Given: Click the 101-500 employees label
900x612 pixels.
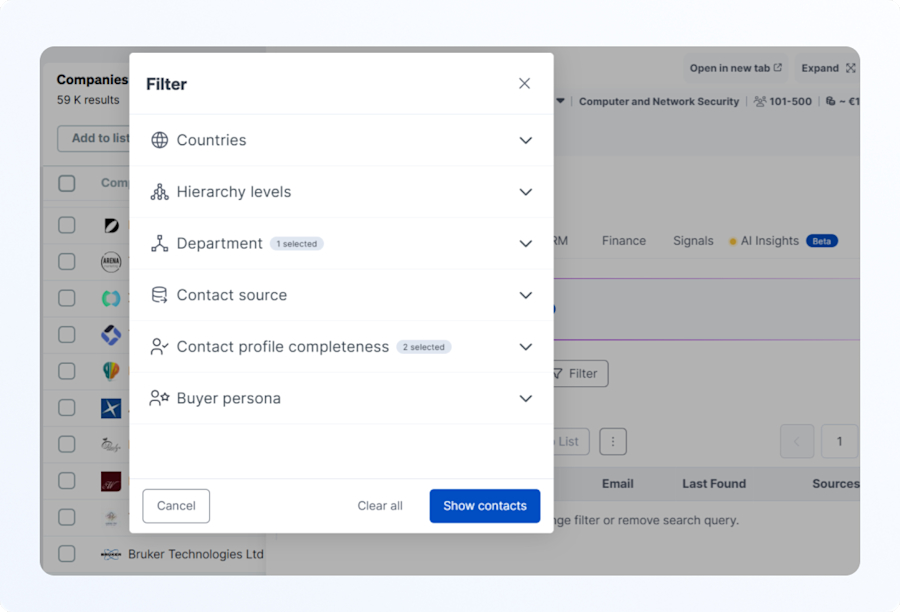Looking at the screenshot, I should (x=790, y=102).
